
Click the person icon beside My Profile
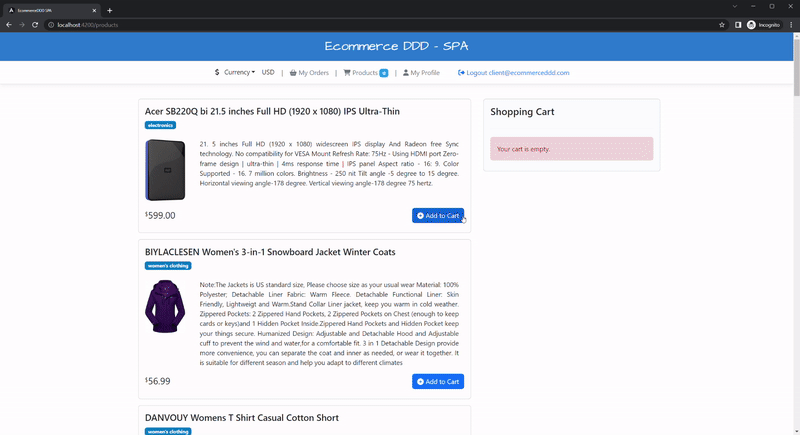[406, 73]
